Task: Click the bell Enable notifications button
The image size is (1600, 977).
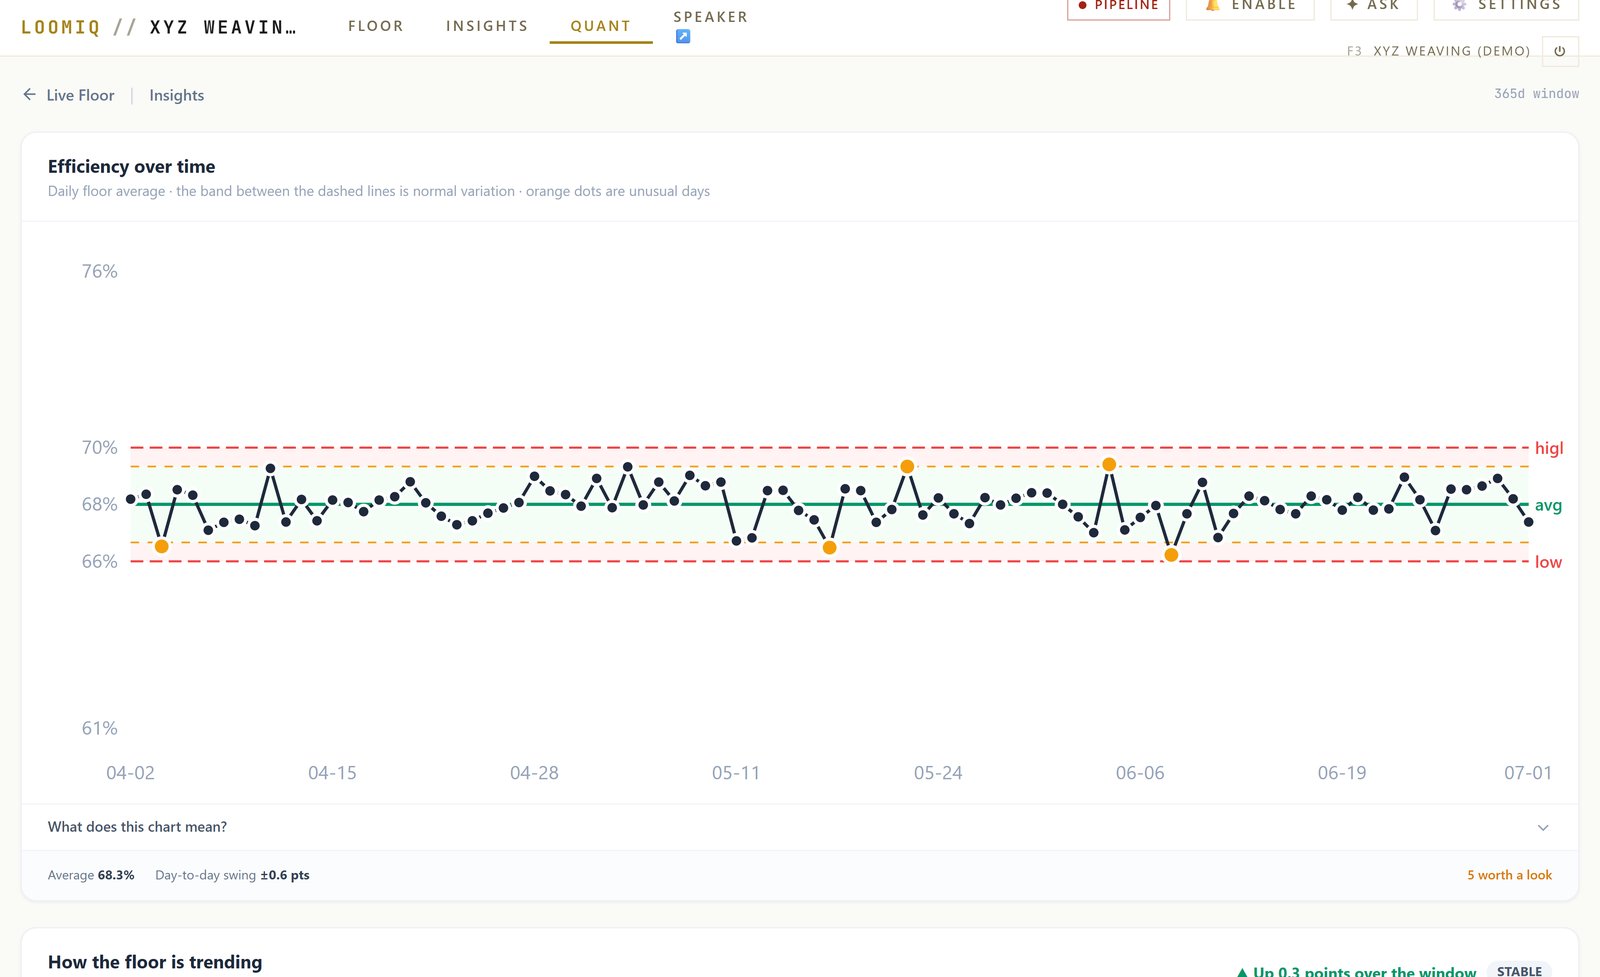Action: point(1250,7)
